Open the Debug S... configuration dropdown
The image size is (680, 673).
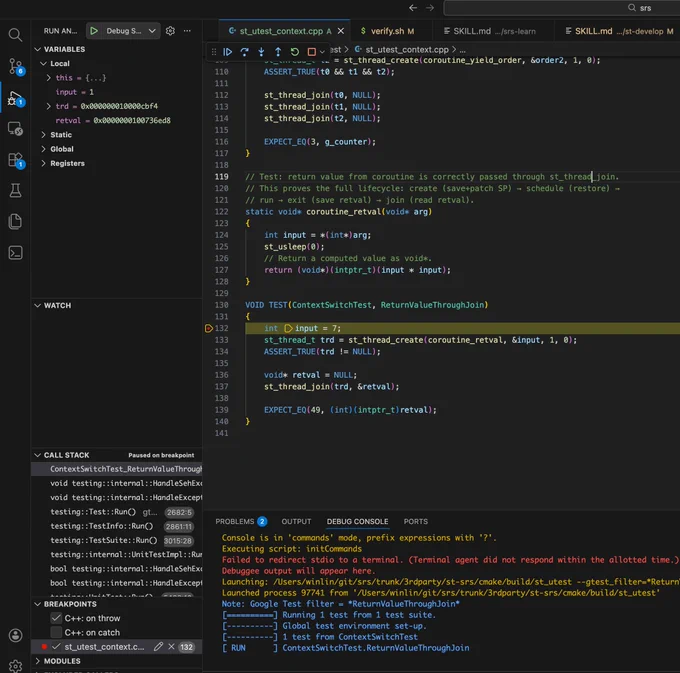129,31
